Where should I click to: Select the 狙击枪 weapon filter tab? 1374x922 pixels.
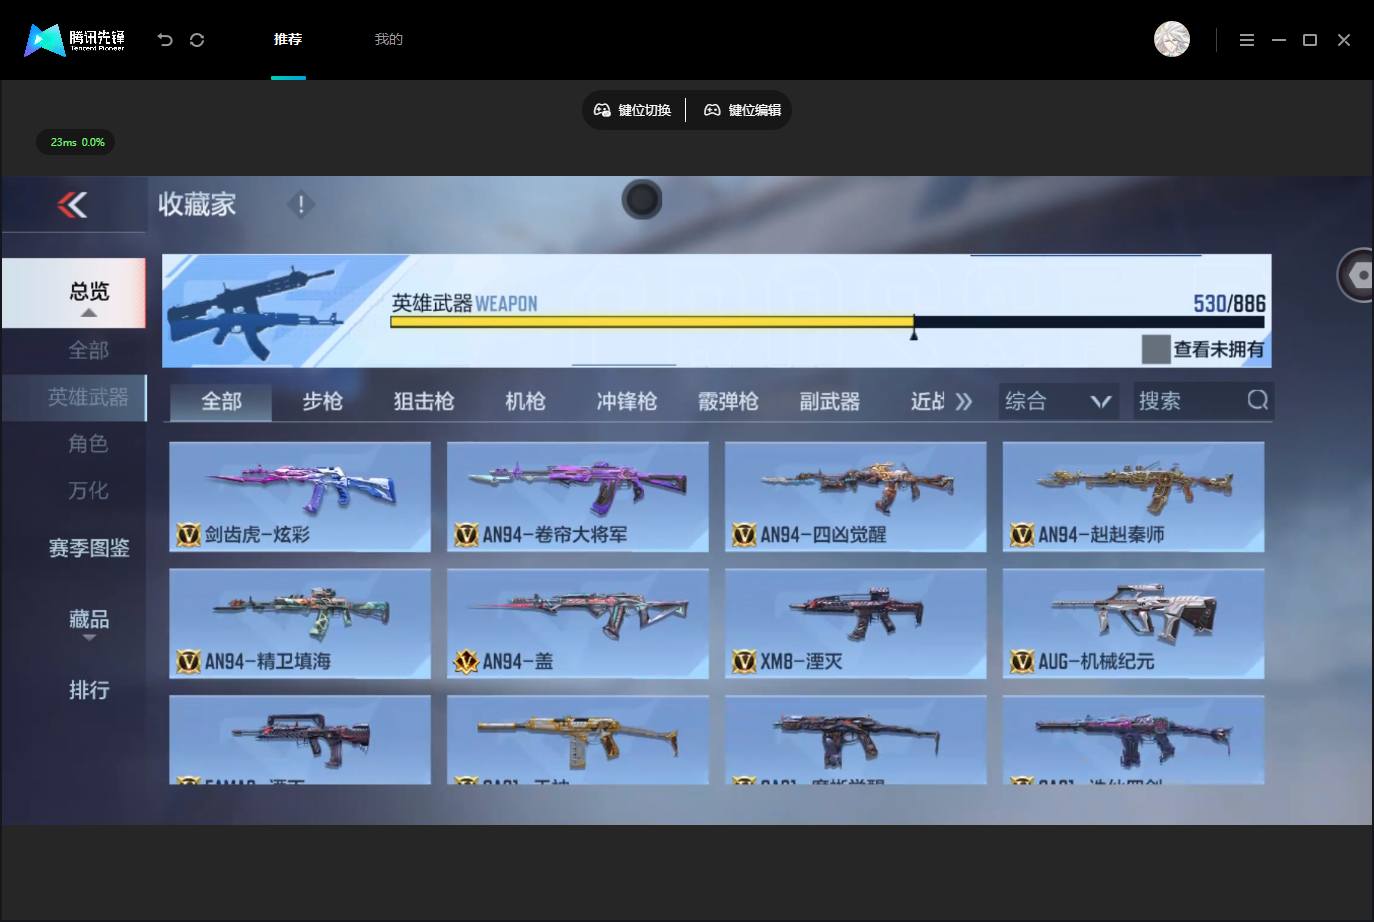(x=424, y=401)
